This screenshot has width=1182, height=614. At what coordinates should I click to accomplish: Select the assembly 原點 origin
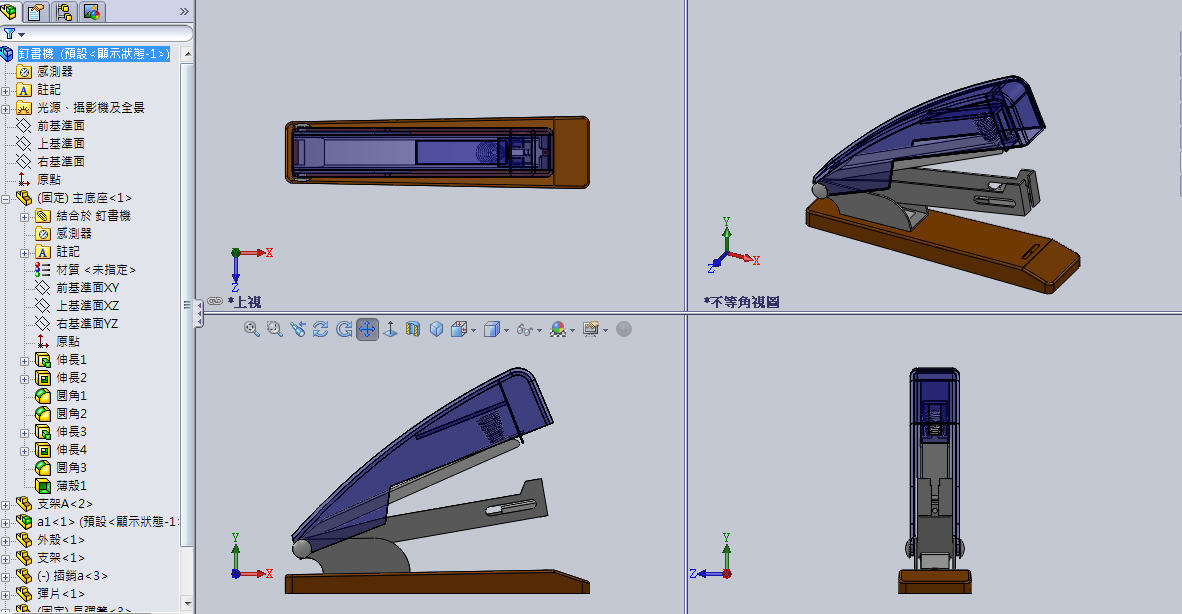49,180
